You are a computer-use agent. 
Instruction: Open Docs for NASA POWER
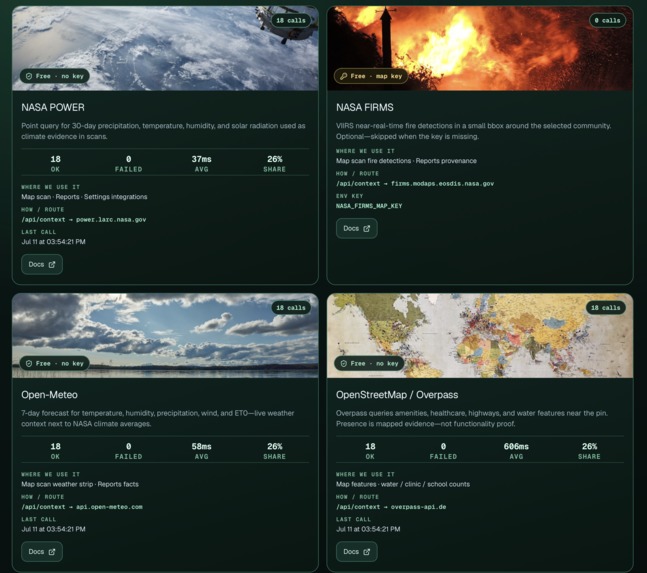click(42, 264)
